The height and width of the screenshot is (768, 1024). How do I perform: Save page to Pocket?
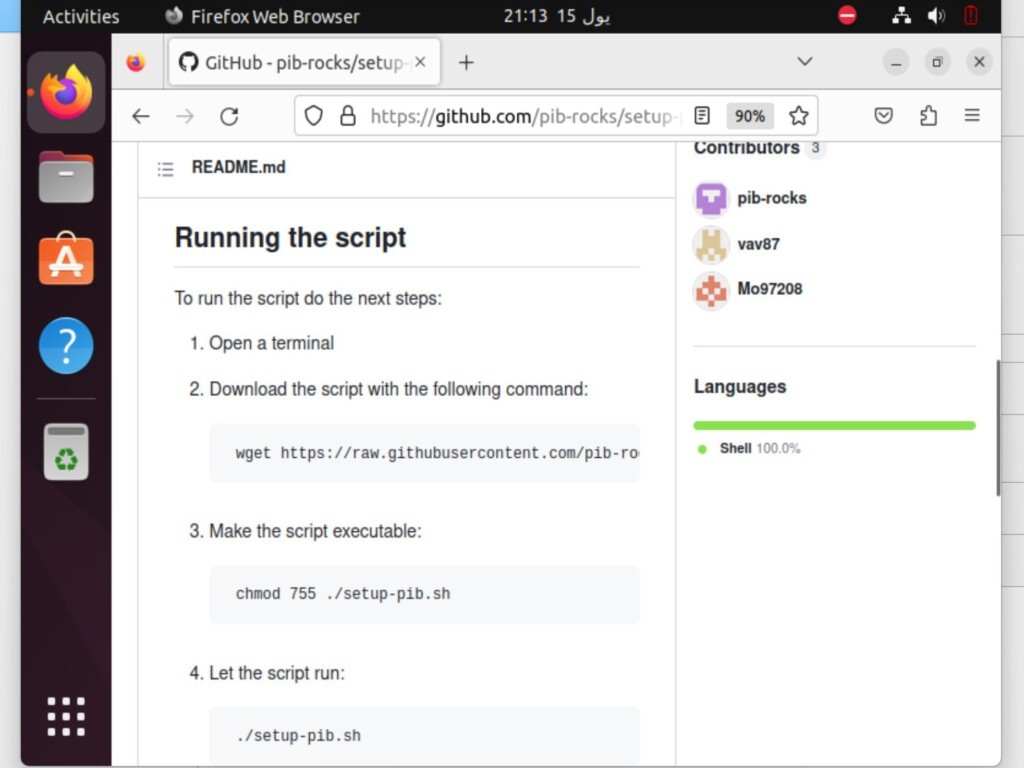pyautogui.click(x=884, y=116)
